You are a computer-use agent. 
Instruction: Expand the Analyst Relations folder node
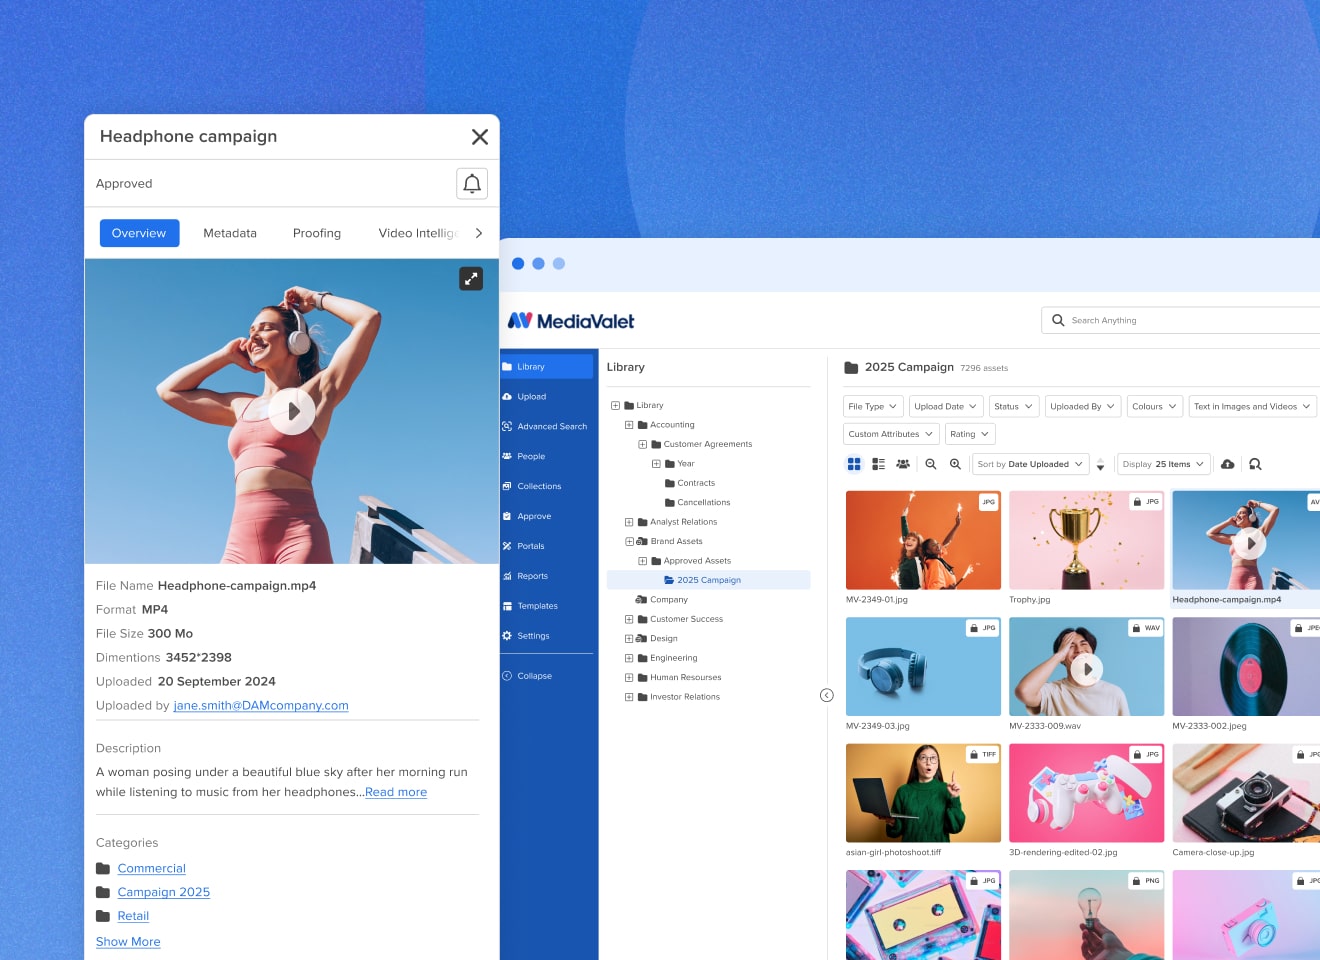click(x=629, y=523)
